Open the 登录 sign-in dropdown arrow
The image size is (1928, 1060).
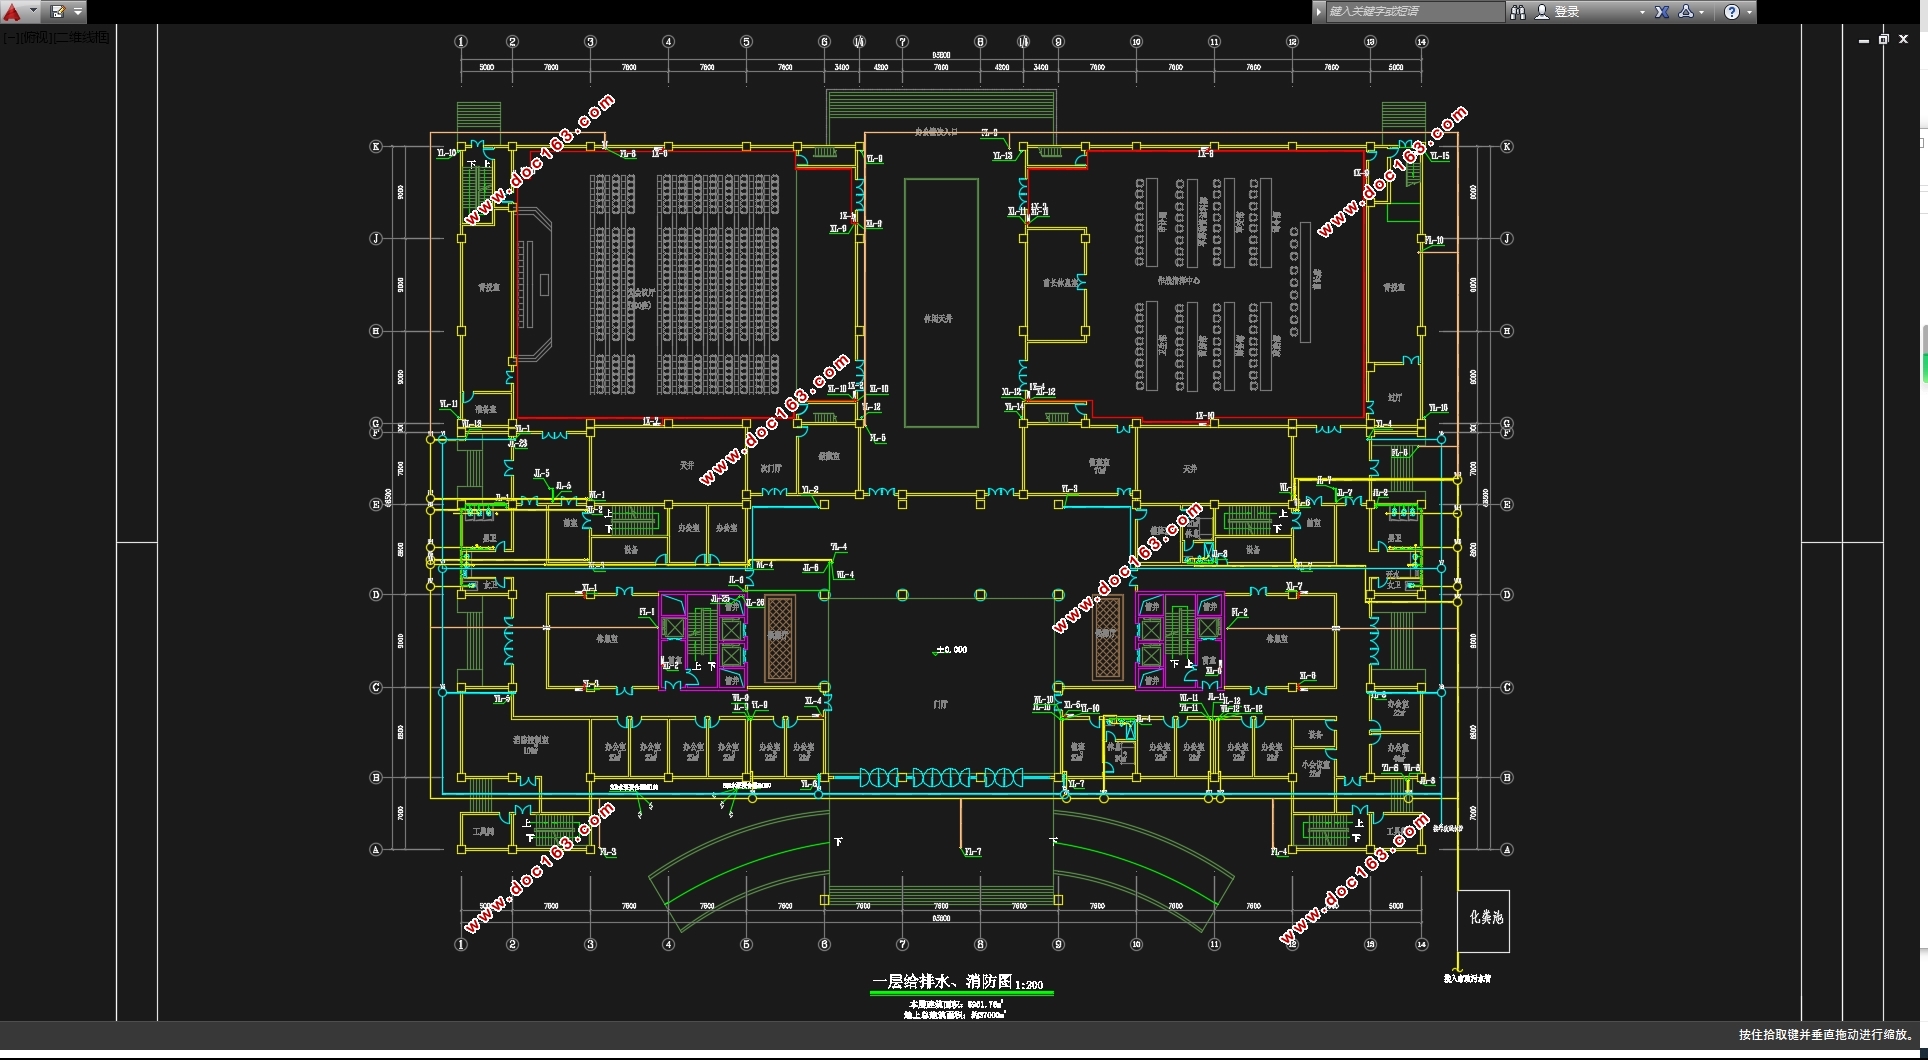pos(1642,12)
